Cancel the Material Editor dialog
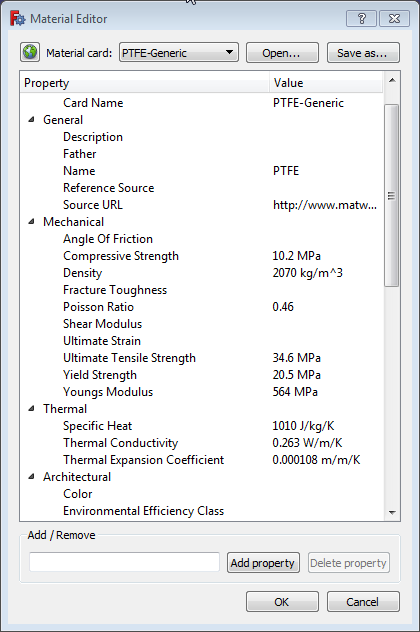The width and height of the screenshot is (420, 632). pyautogui.click(x=363, y=602)
